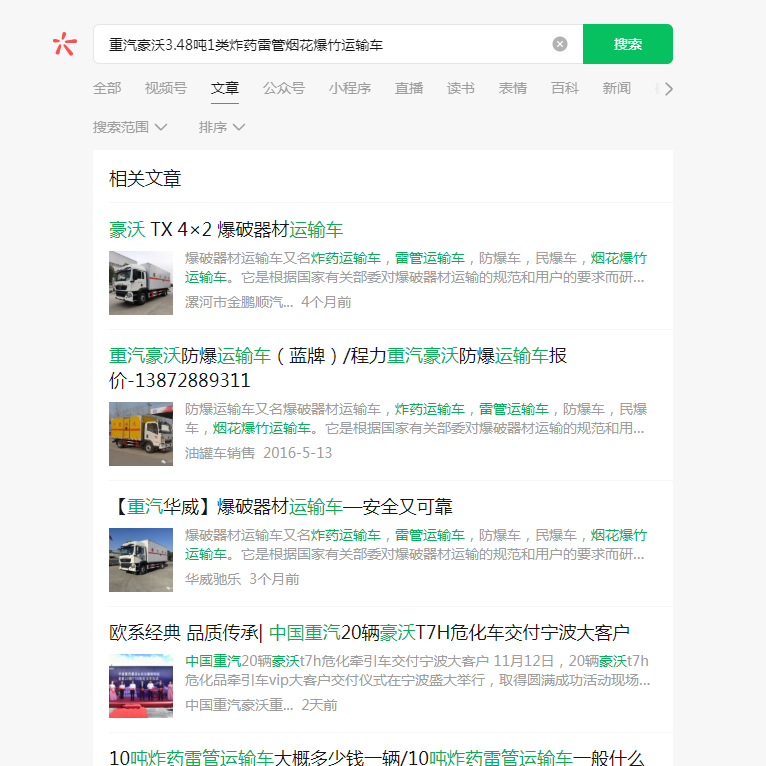Click source 漯河市金鹏顺汽...
Screen dimensions: 766x766
point(239,302)
